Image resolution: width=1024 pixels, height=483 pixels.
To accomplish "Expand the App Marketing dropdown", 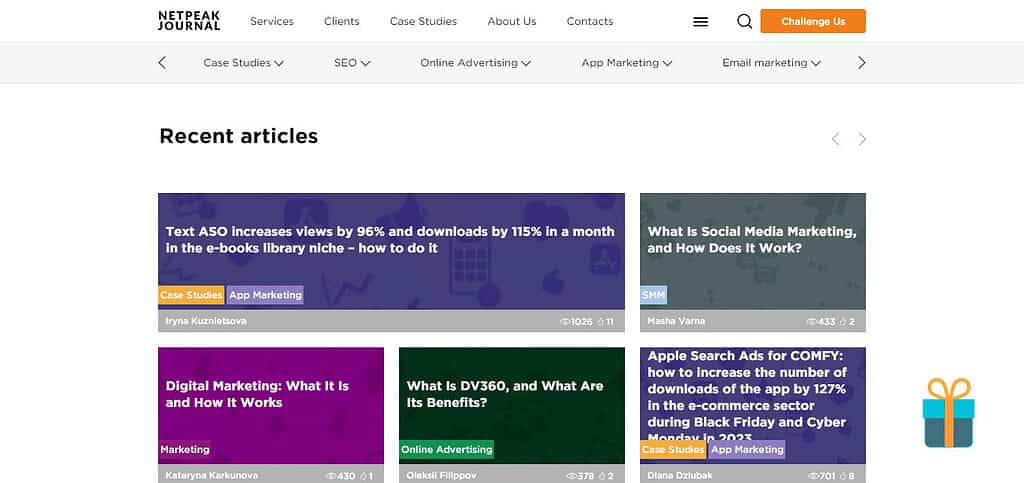I will (627, 63).
